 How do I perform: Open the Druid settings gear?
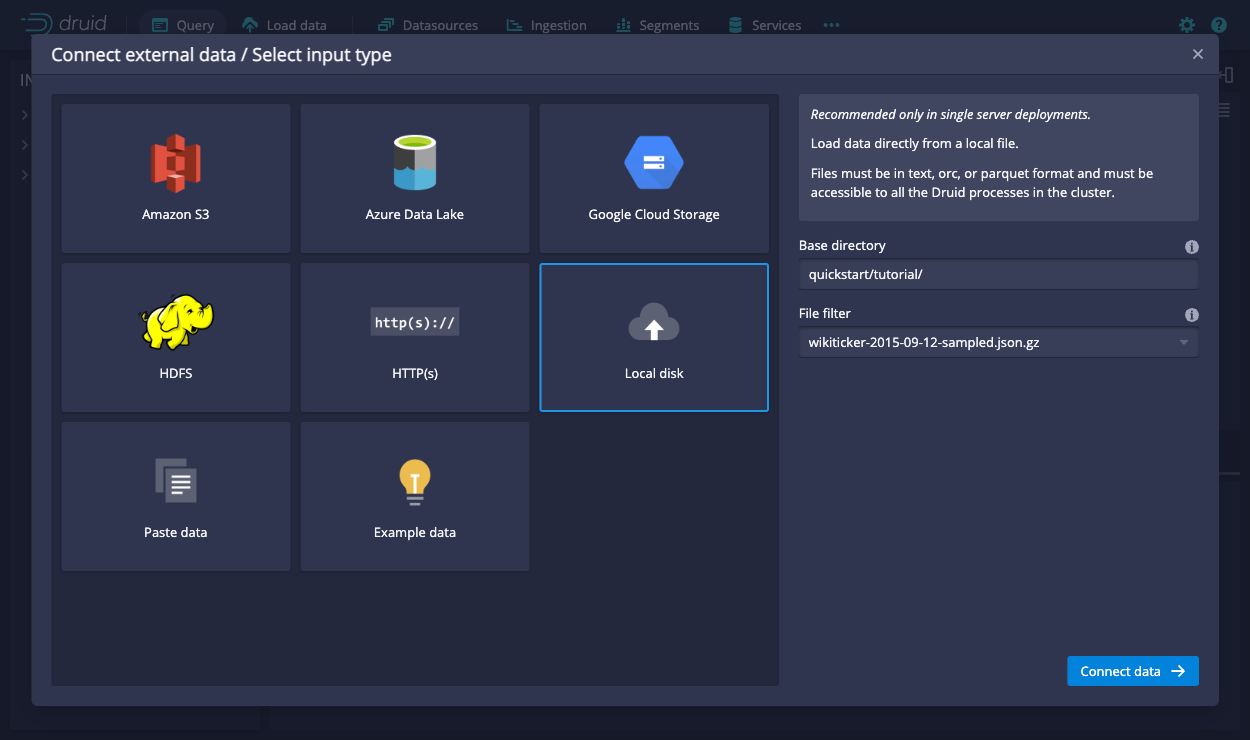tap(1186, 24)
